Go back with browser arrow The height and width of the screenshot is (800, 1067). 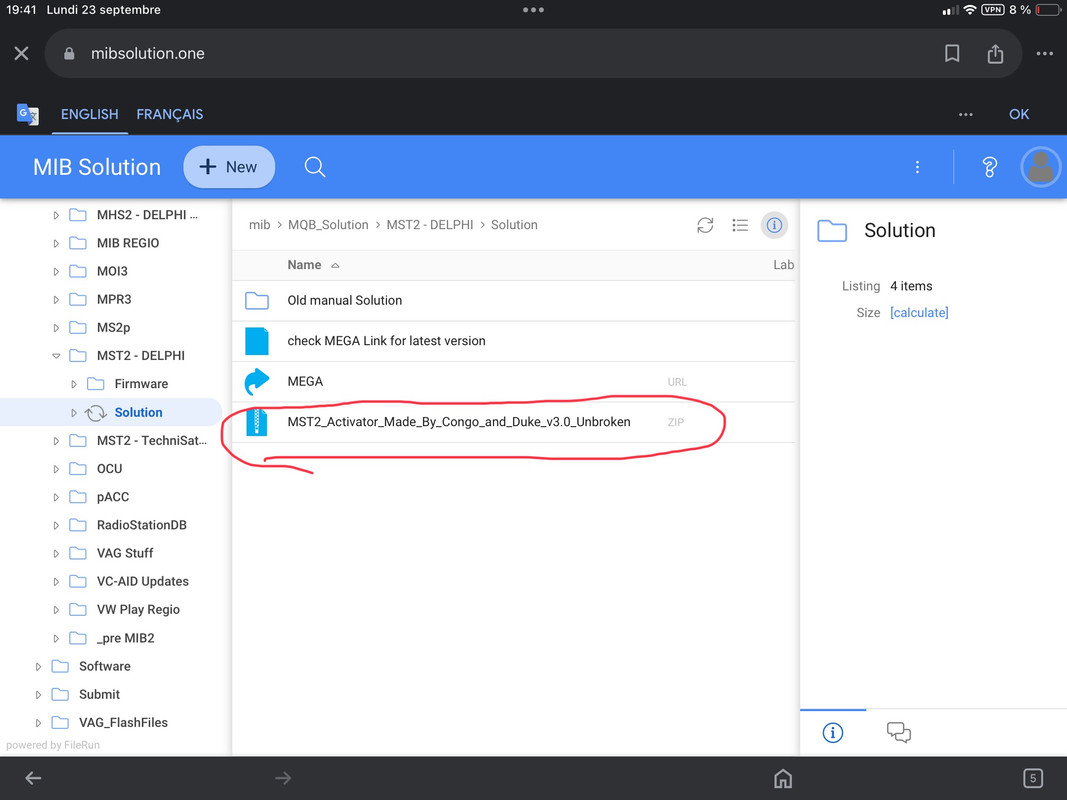pyautogui.click(x=33, y=778)
